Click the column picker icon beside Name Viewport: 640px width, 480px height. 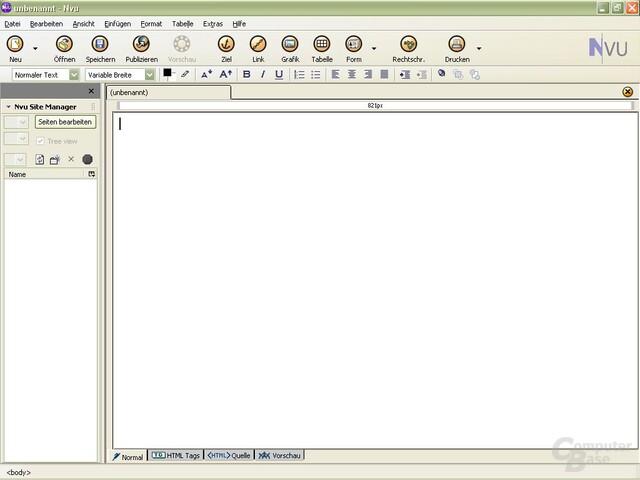(92, 174)
